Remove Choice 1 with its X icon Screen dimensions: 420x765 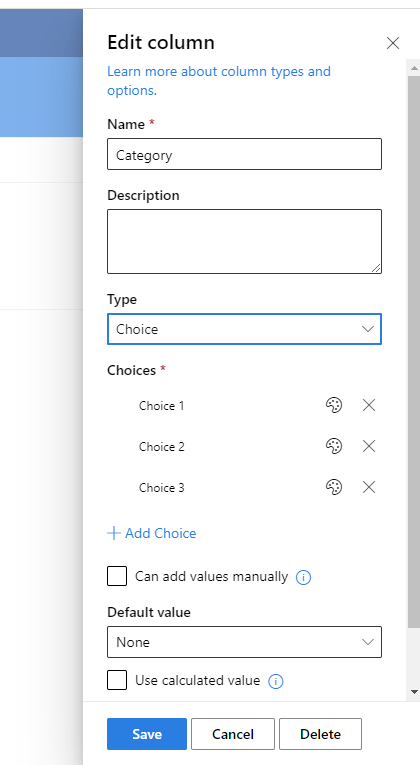click(369, 405)
